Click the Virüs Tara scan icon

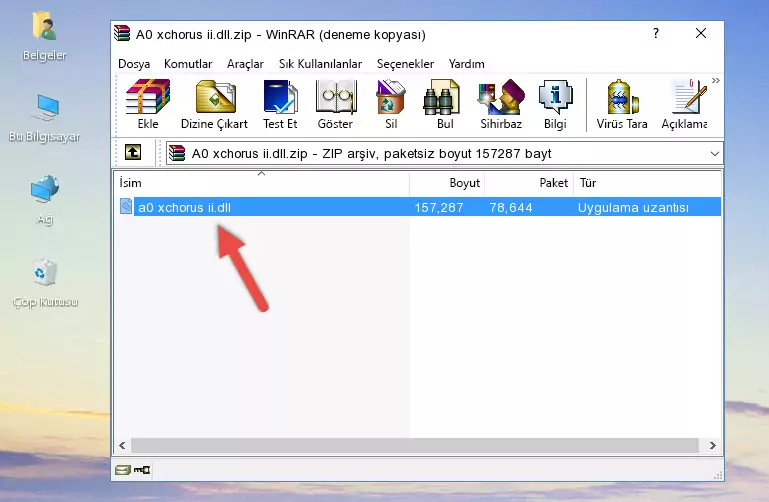[x=622, y=104]
